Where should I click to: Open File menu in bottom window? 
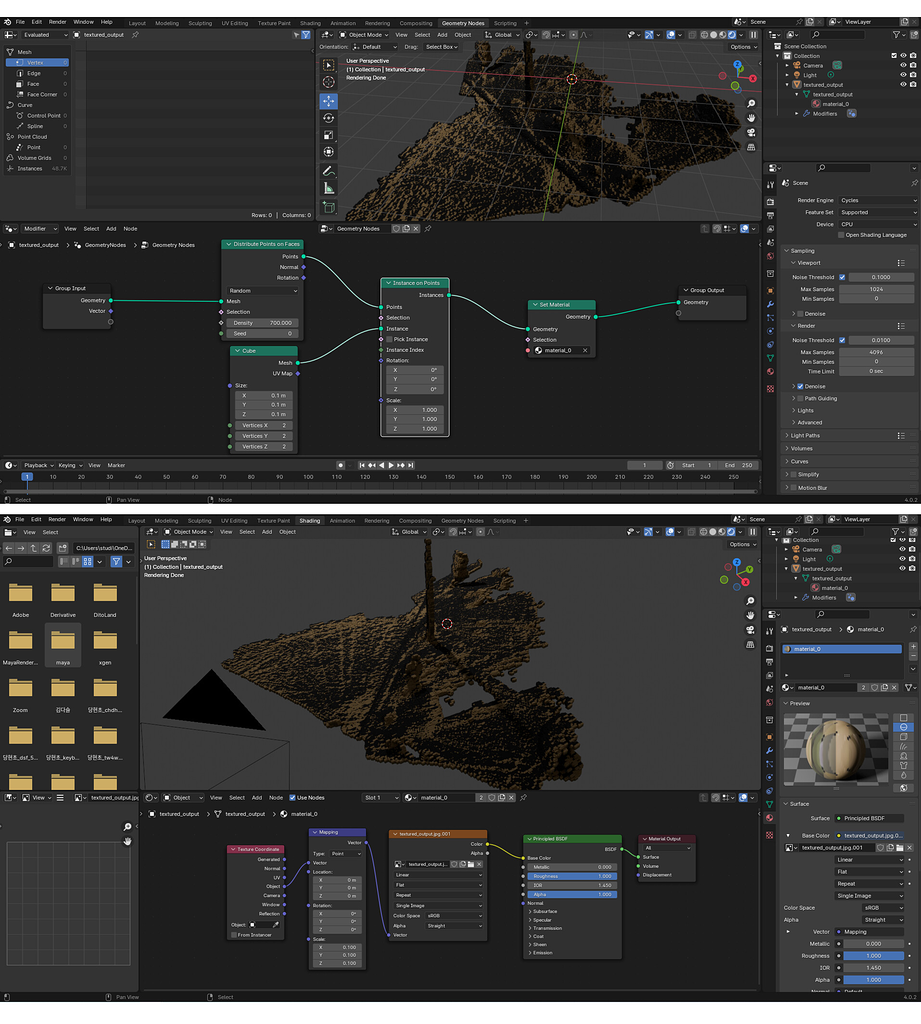[20, 520]
